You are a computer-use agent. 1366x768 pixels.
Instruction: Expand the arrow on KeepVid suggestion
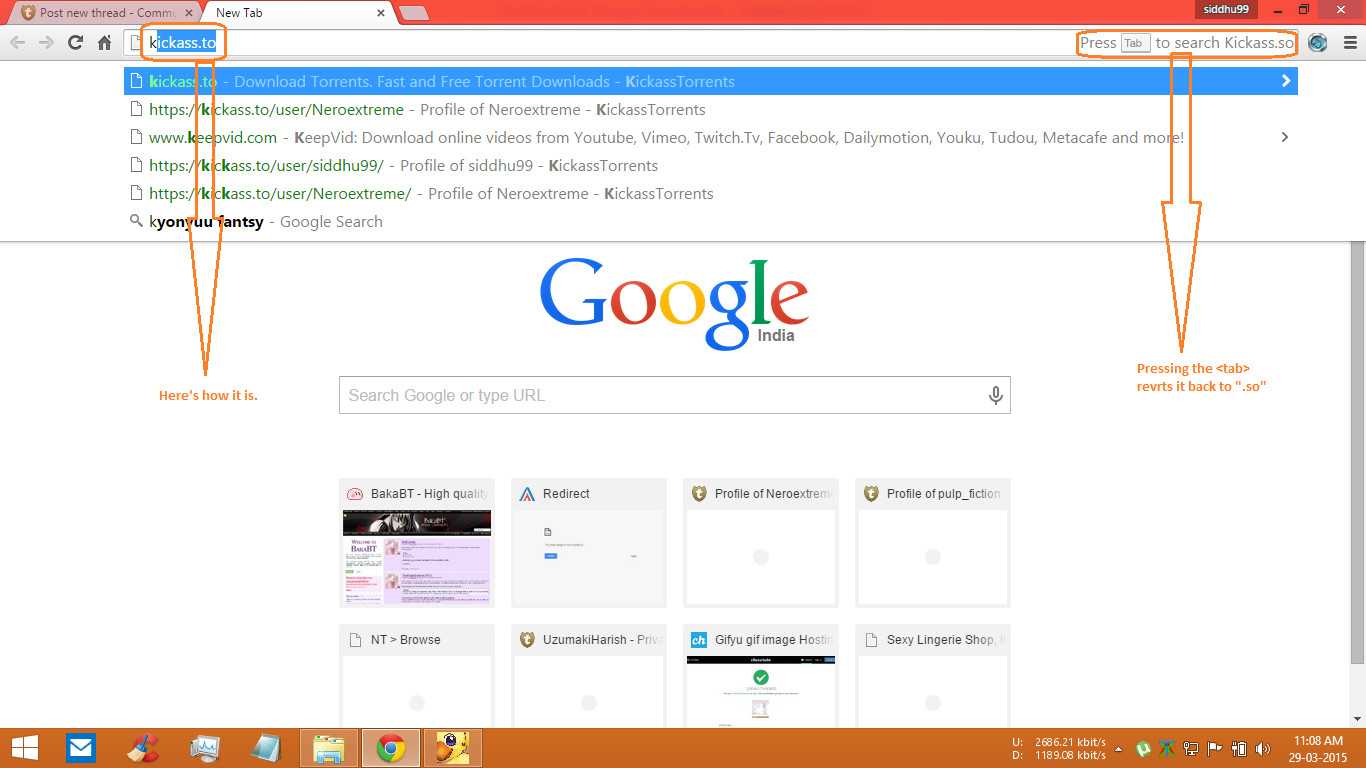(x=1285, y=137)
